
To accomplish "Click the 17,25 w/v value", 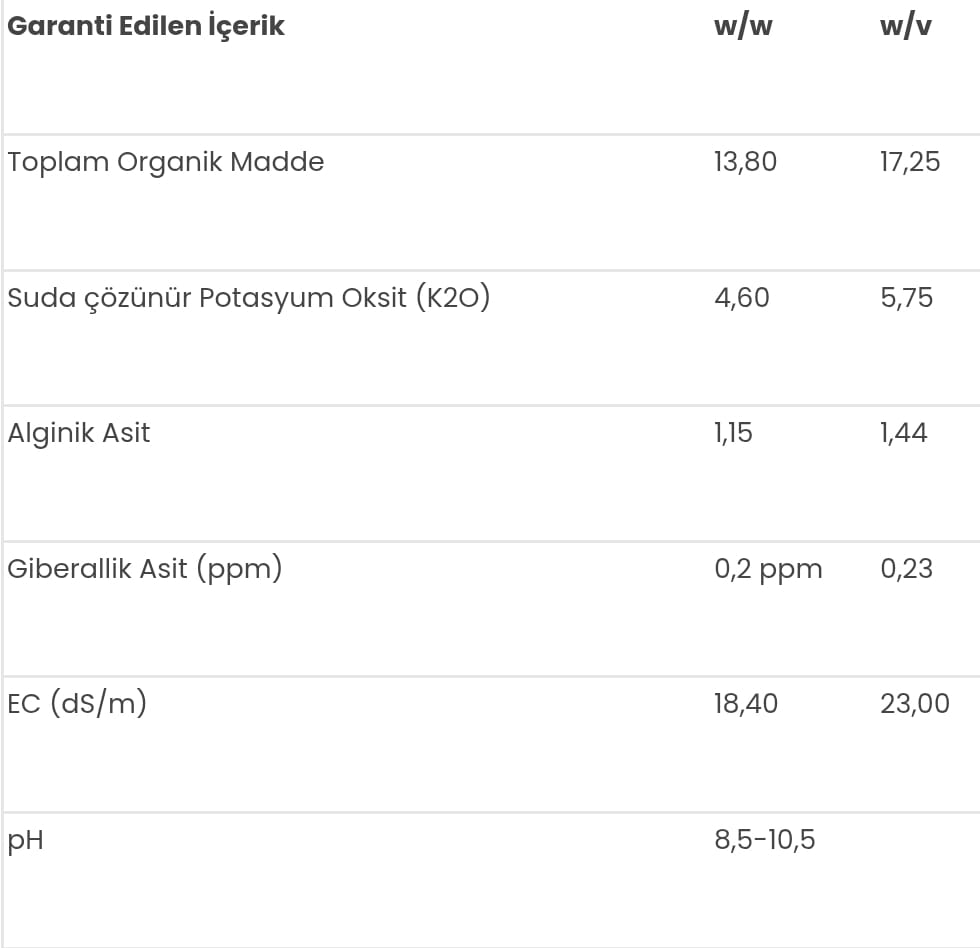I will [x=910, y=162].
